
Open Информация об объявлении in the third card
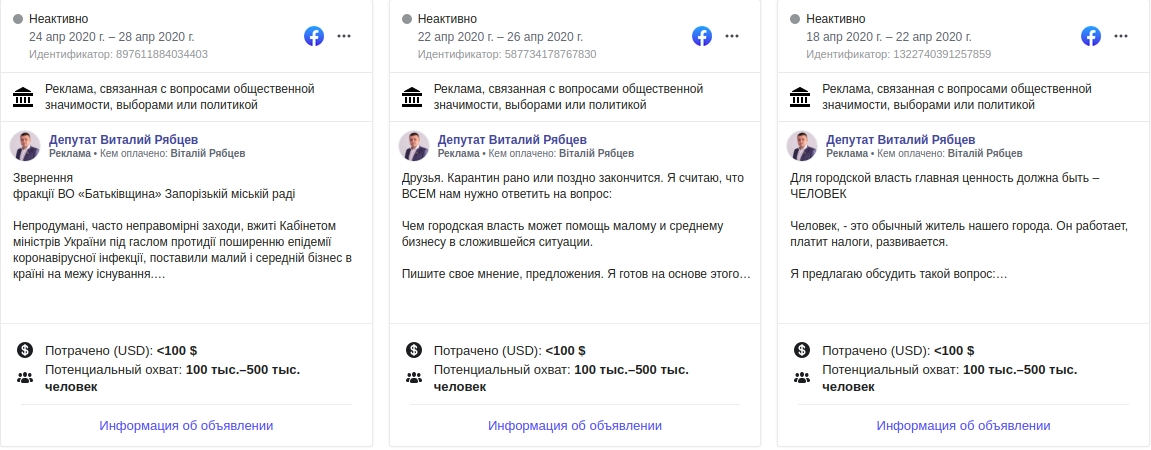pos(963,426)
